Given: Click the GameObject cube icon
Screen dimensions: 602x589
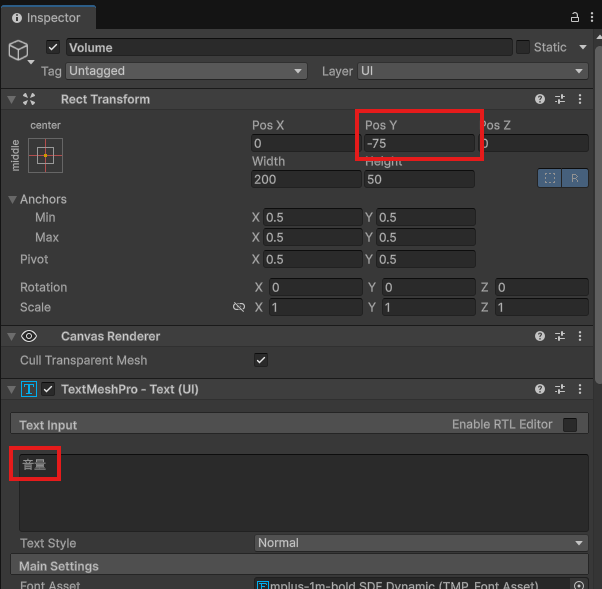Looking at the screenshot, I should pyautogui.click(x=19, y=51).
